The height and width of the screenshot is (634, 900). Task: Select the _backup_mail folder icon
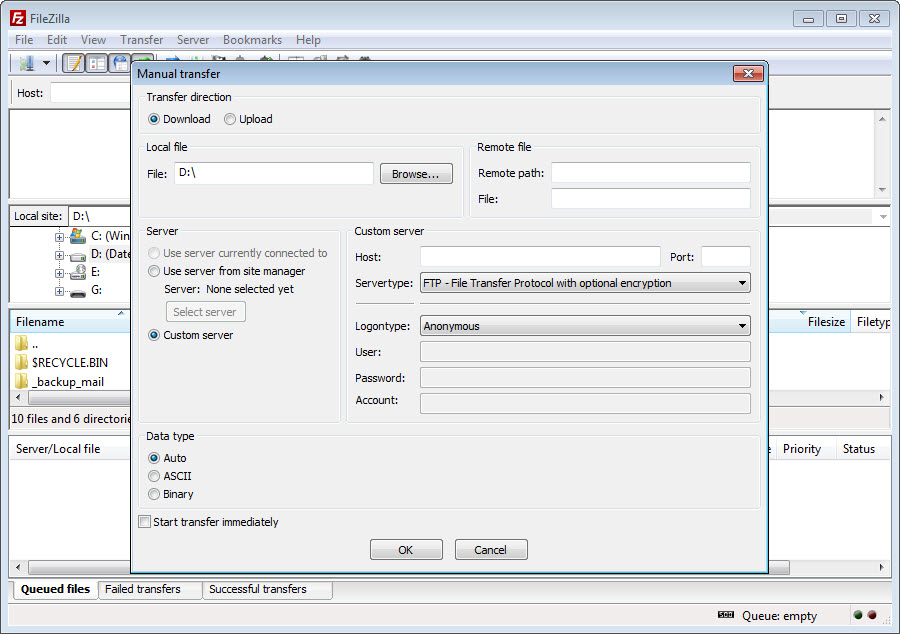21,382
